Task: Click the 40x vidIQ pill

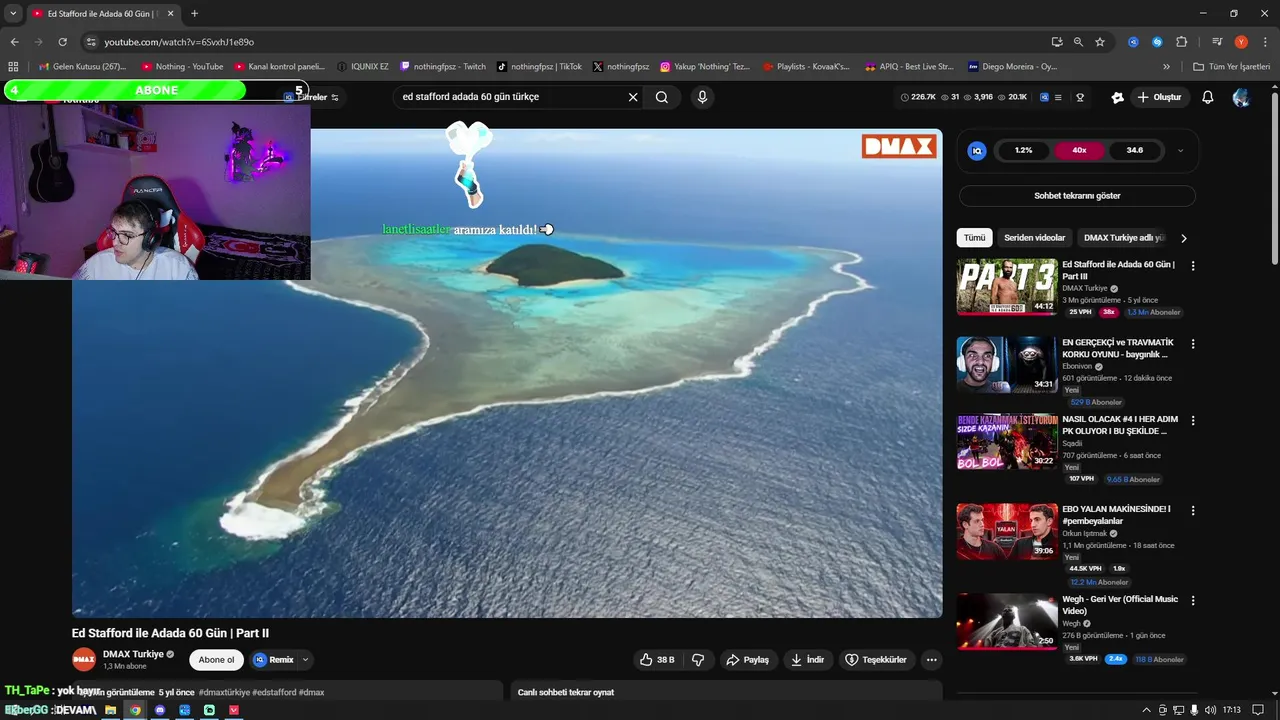Action: pyautogui.click(x=1079, y=151)
